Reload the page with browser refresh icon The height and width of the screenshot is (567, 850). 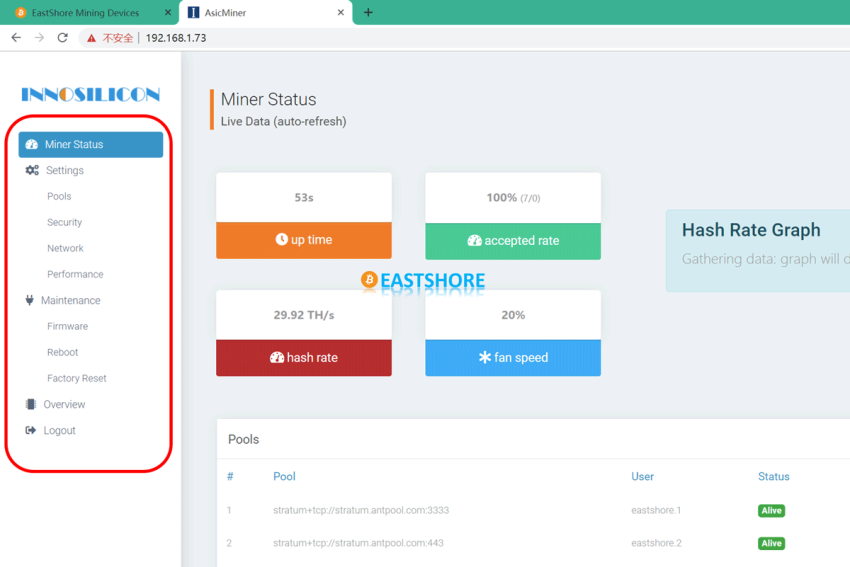click(62, 38)
